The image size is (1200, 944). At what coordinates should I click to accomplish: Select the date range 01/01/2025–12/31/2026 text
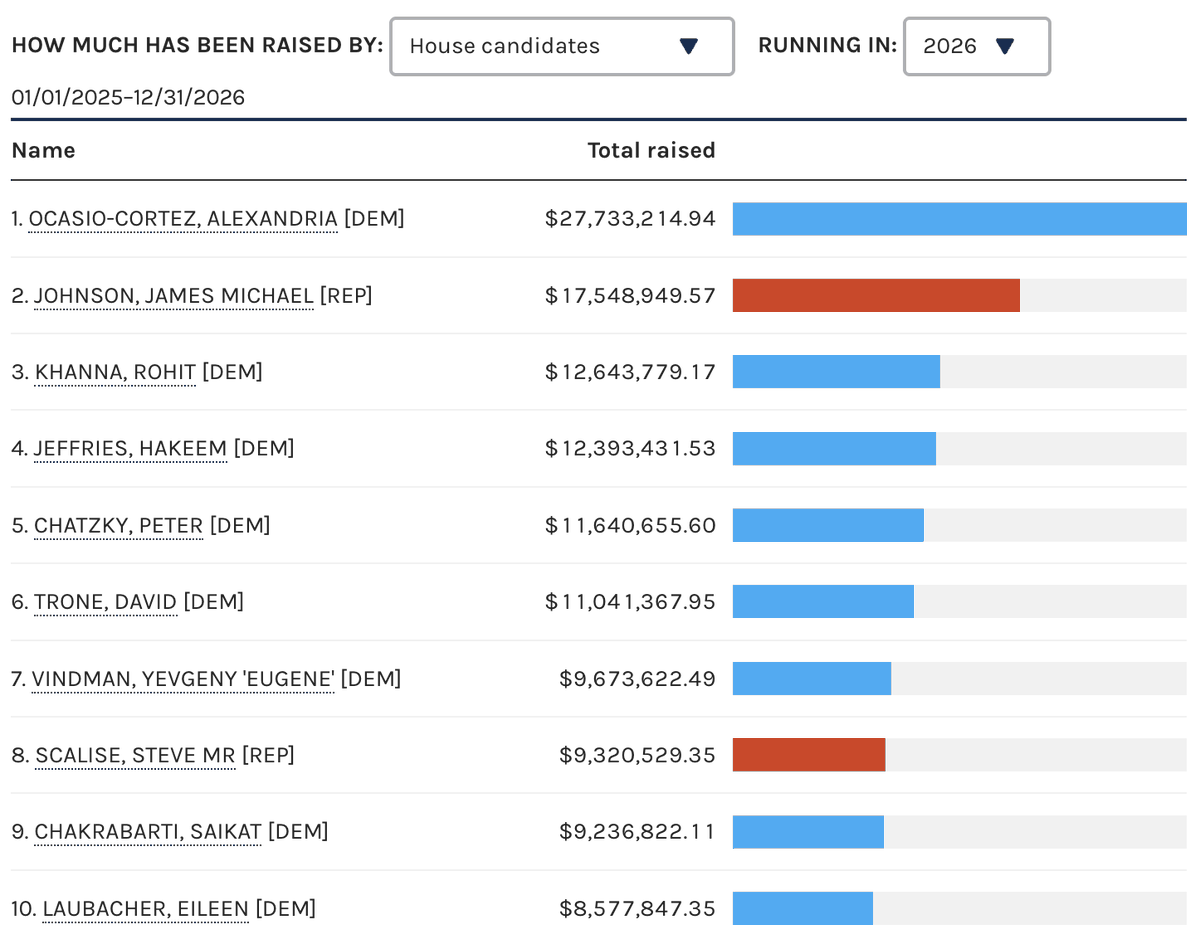[x=128, y=97]
